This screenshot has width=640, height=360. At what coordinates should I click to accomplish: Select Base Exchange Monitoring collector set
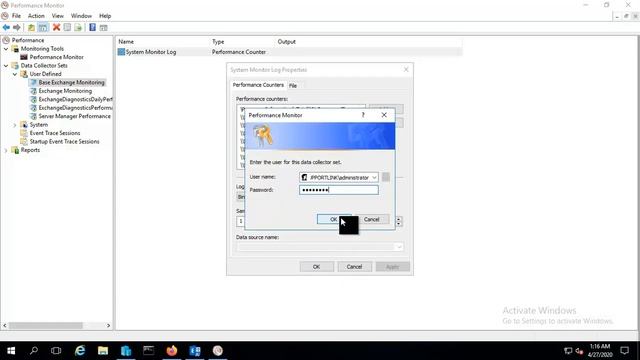71,82
